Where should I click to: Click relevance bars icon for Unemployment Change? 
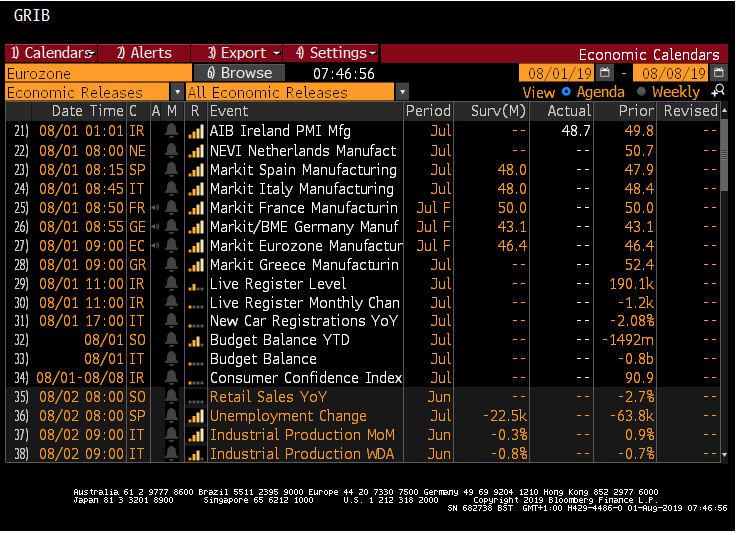196,416
